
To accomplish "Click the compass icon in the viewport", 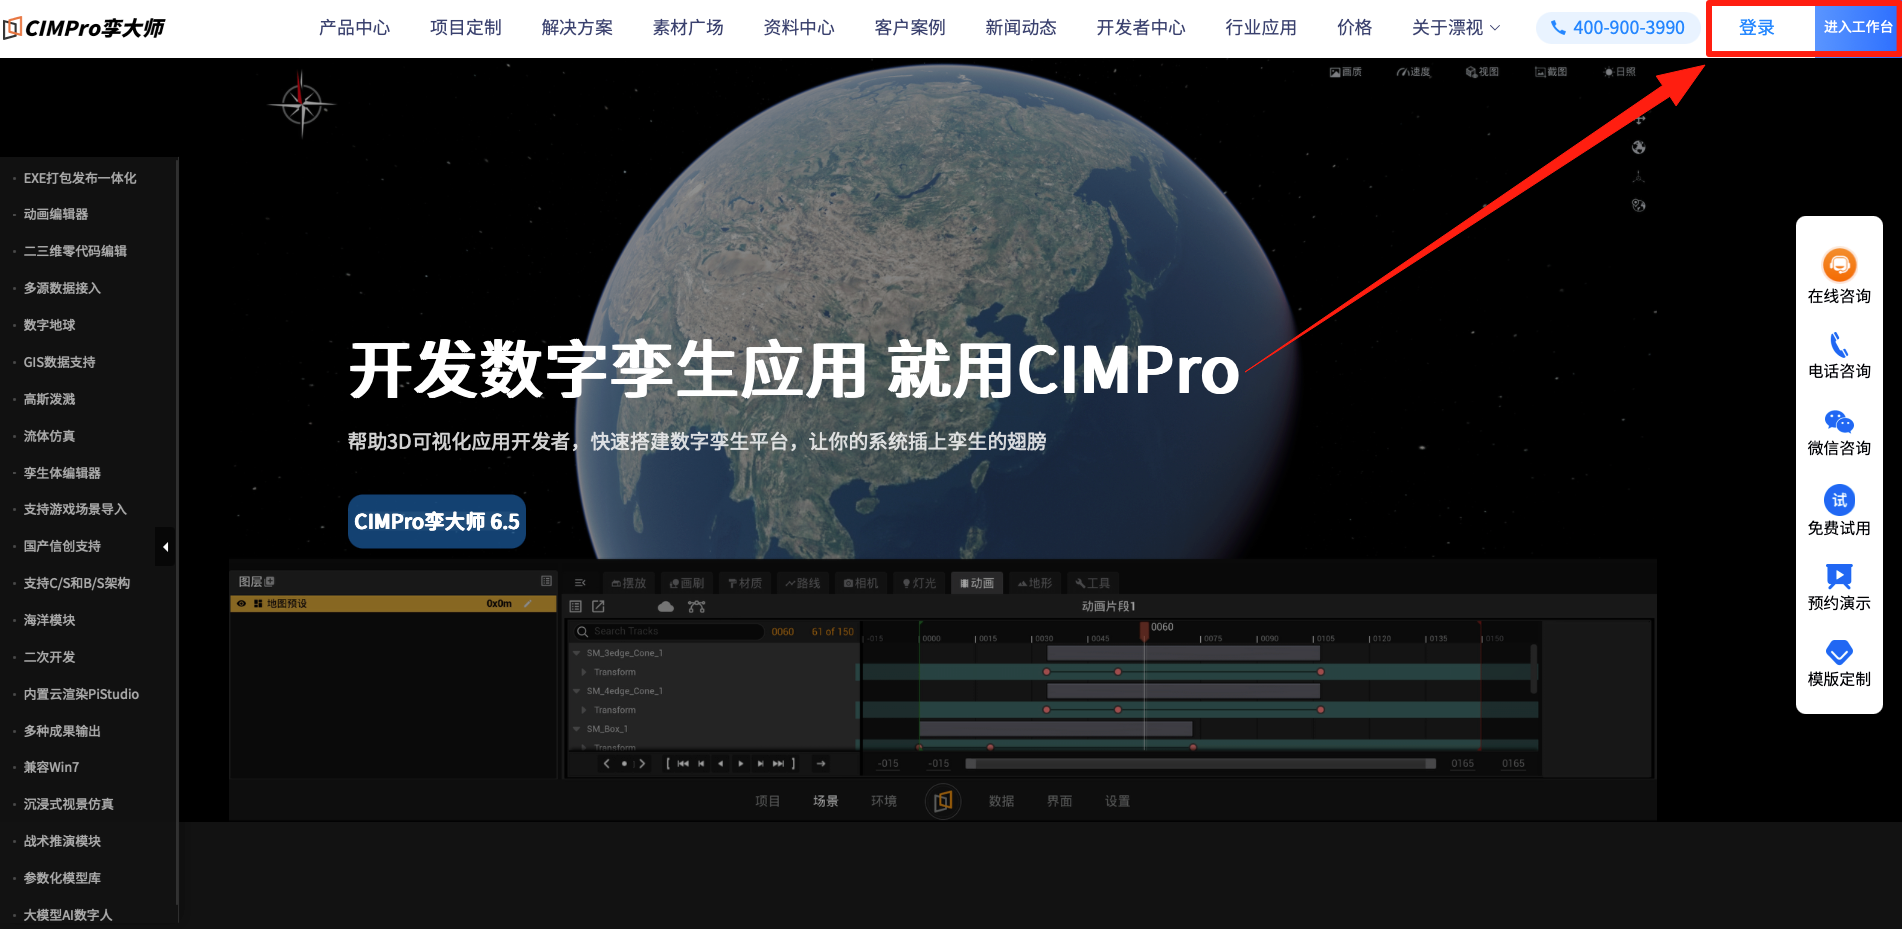I will click(x=301, y=104).
